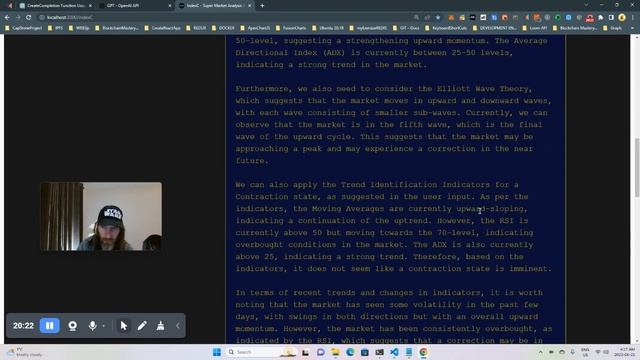Open the Chat icon in taskbar
The width and height of the screenshot is (640, 360).
pyautogui.click(x=320, y=352)
